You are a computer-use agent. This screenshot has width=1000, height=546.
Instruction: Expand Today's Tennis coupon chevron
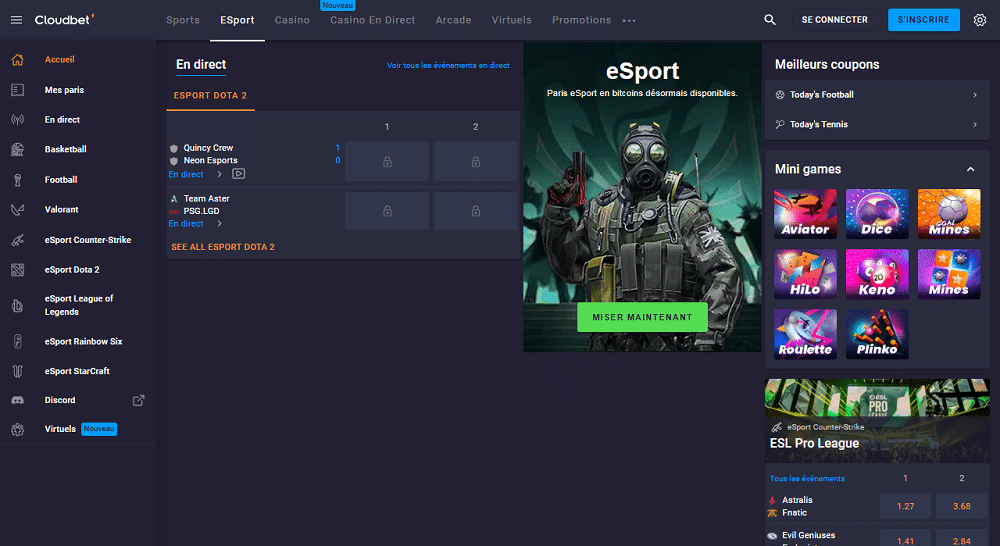(975, 124)
